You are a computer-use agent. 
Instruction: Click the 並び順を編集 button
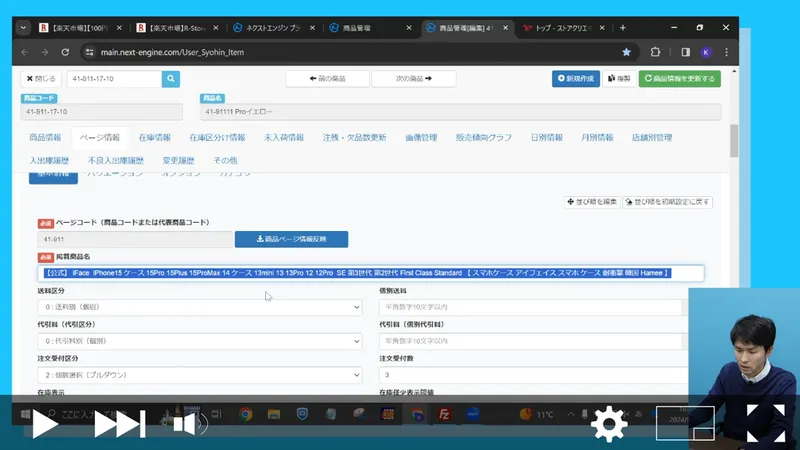(592, 202)
